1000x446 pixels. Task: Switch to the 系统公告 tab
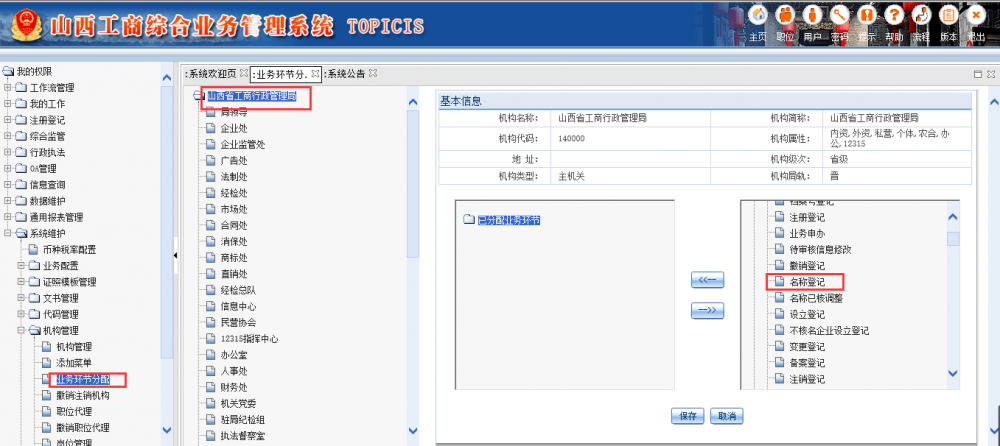click(346, 74)
